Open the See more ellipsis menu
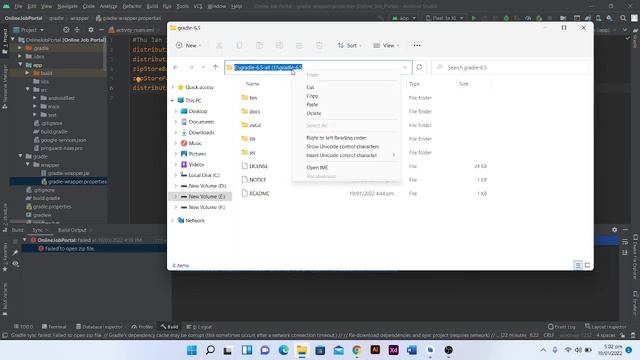The image size is (640, 360). (417, 45)
